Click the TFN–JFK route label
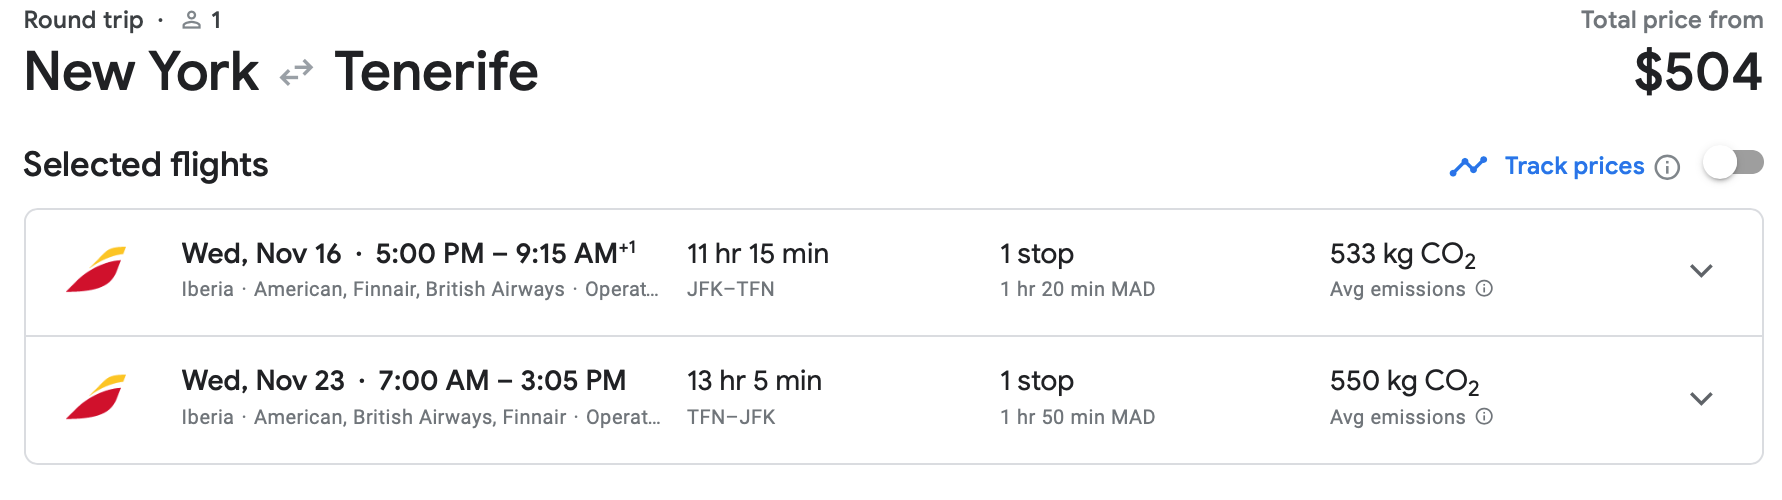Screen dimensions: 1782x500 pos(730,417)
